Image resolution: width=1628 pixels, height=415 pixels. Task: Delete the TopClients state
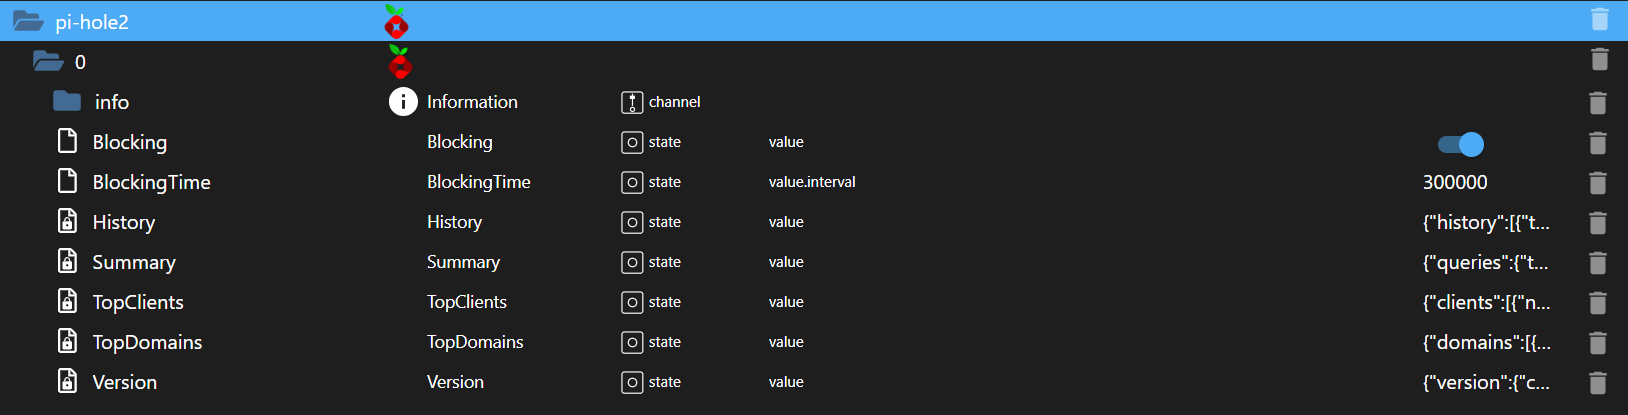point(1598,303)
